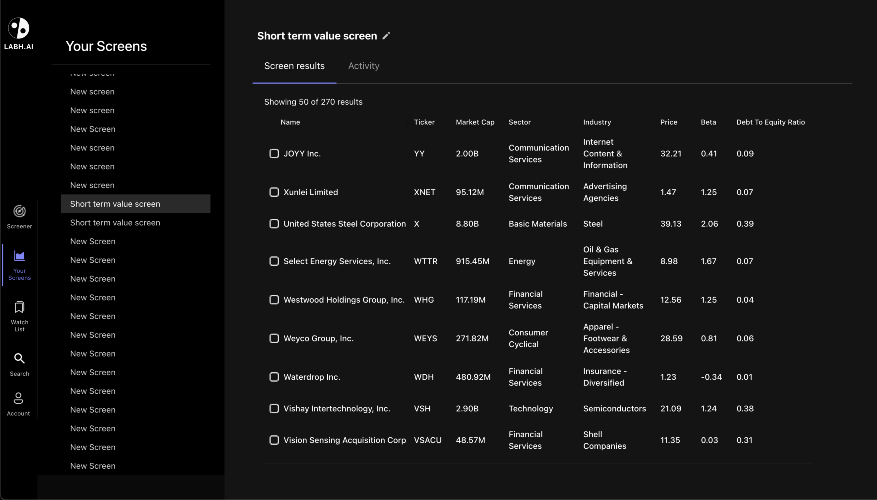Sort by Market Cap column header

click(x=475, y=122)
